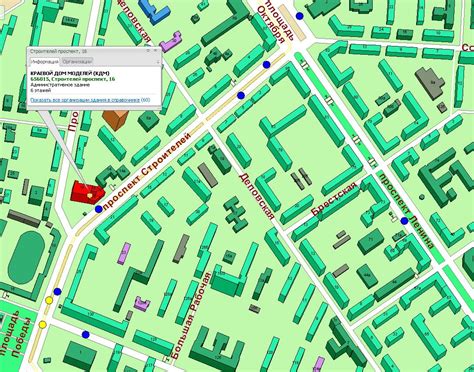Click the Большая Рабочая street label
The image size is (474, 372).
(192, 316)
